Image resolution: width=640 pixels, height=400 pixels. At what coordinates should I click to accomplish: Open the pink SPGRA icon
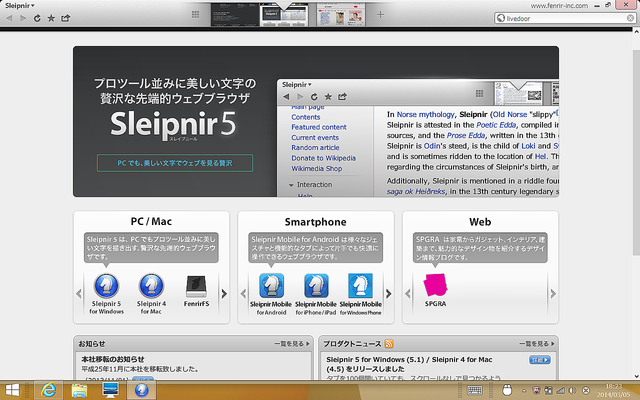pos(435,286)
